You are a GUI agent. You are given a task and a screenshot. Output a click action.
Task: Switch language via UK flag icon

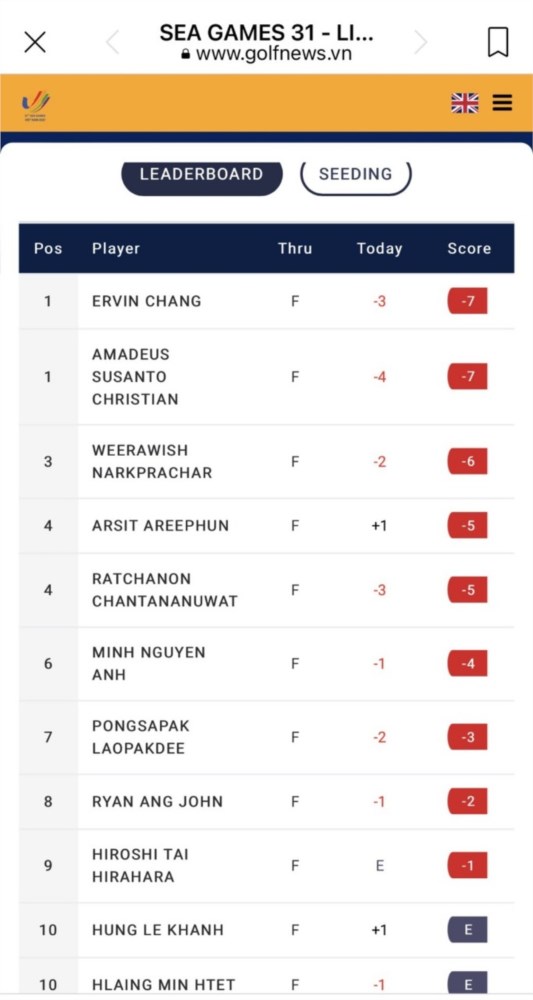click(x=465, y=103)
